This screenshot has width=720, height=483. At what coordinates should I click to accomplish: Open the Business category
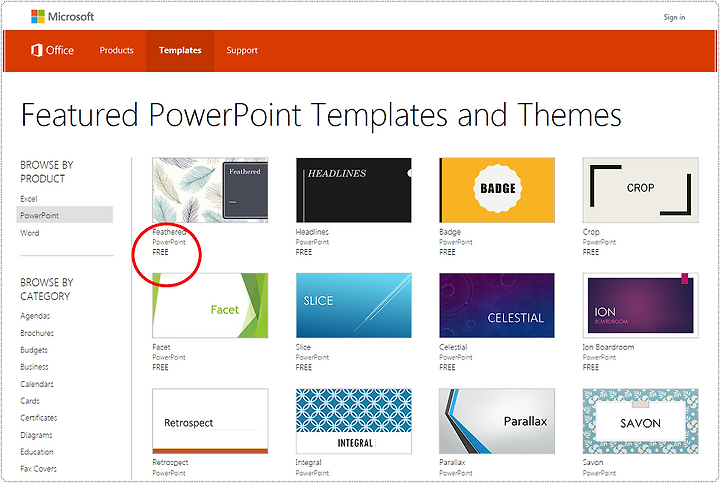tap(34, 367)
